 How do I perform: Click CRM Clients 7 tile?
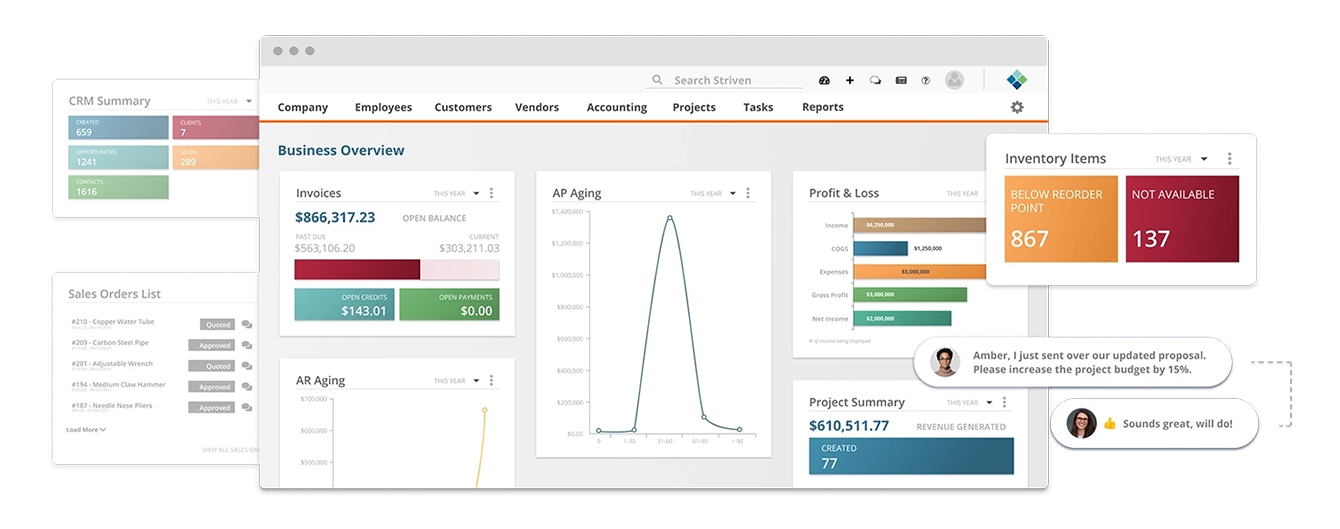coord(216,127)
